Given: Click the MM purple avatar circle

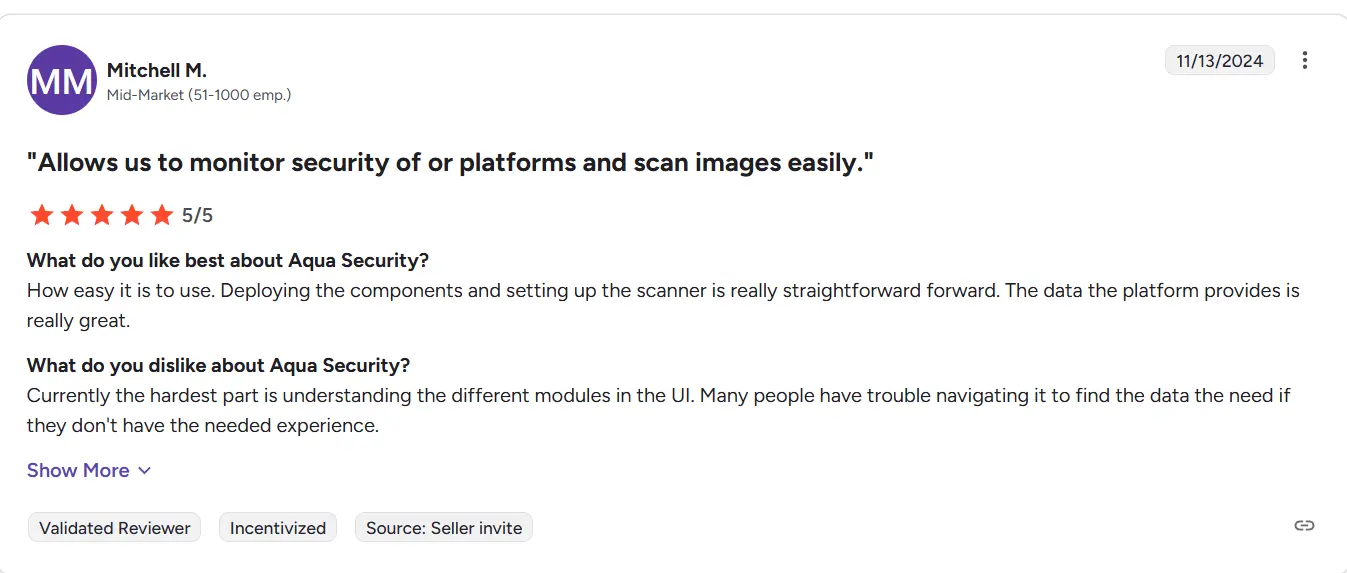Looking at the screenshot, I should (x=62, y=80).
